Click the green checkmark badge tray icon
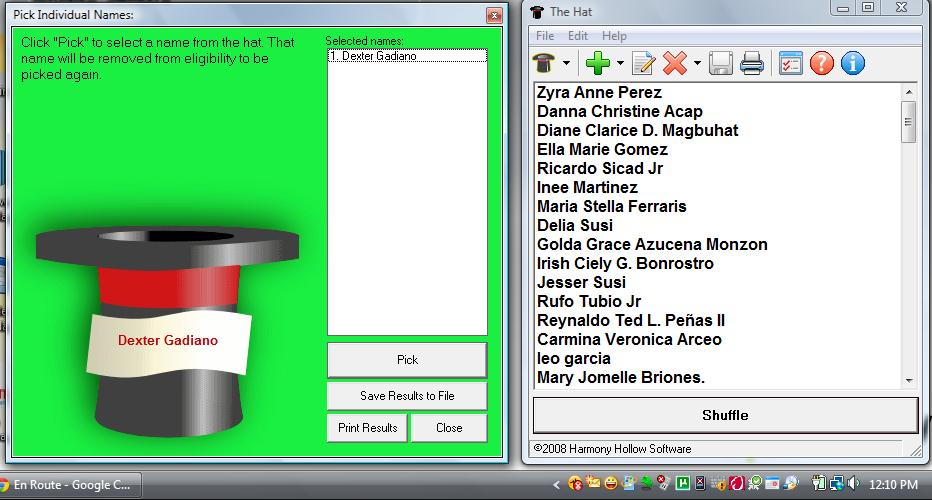The width and height of the screenshot is (932, 500). tap(754, 483)
